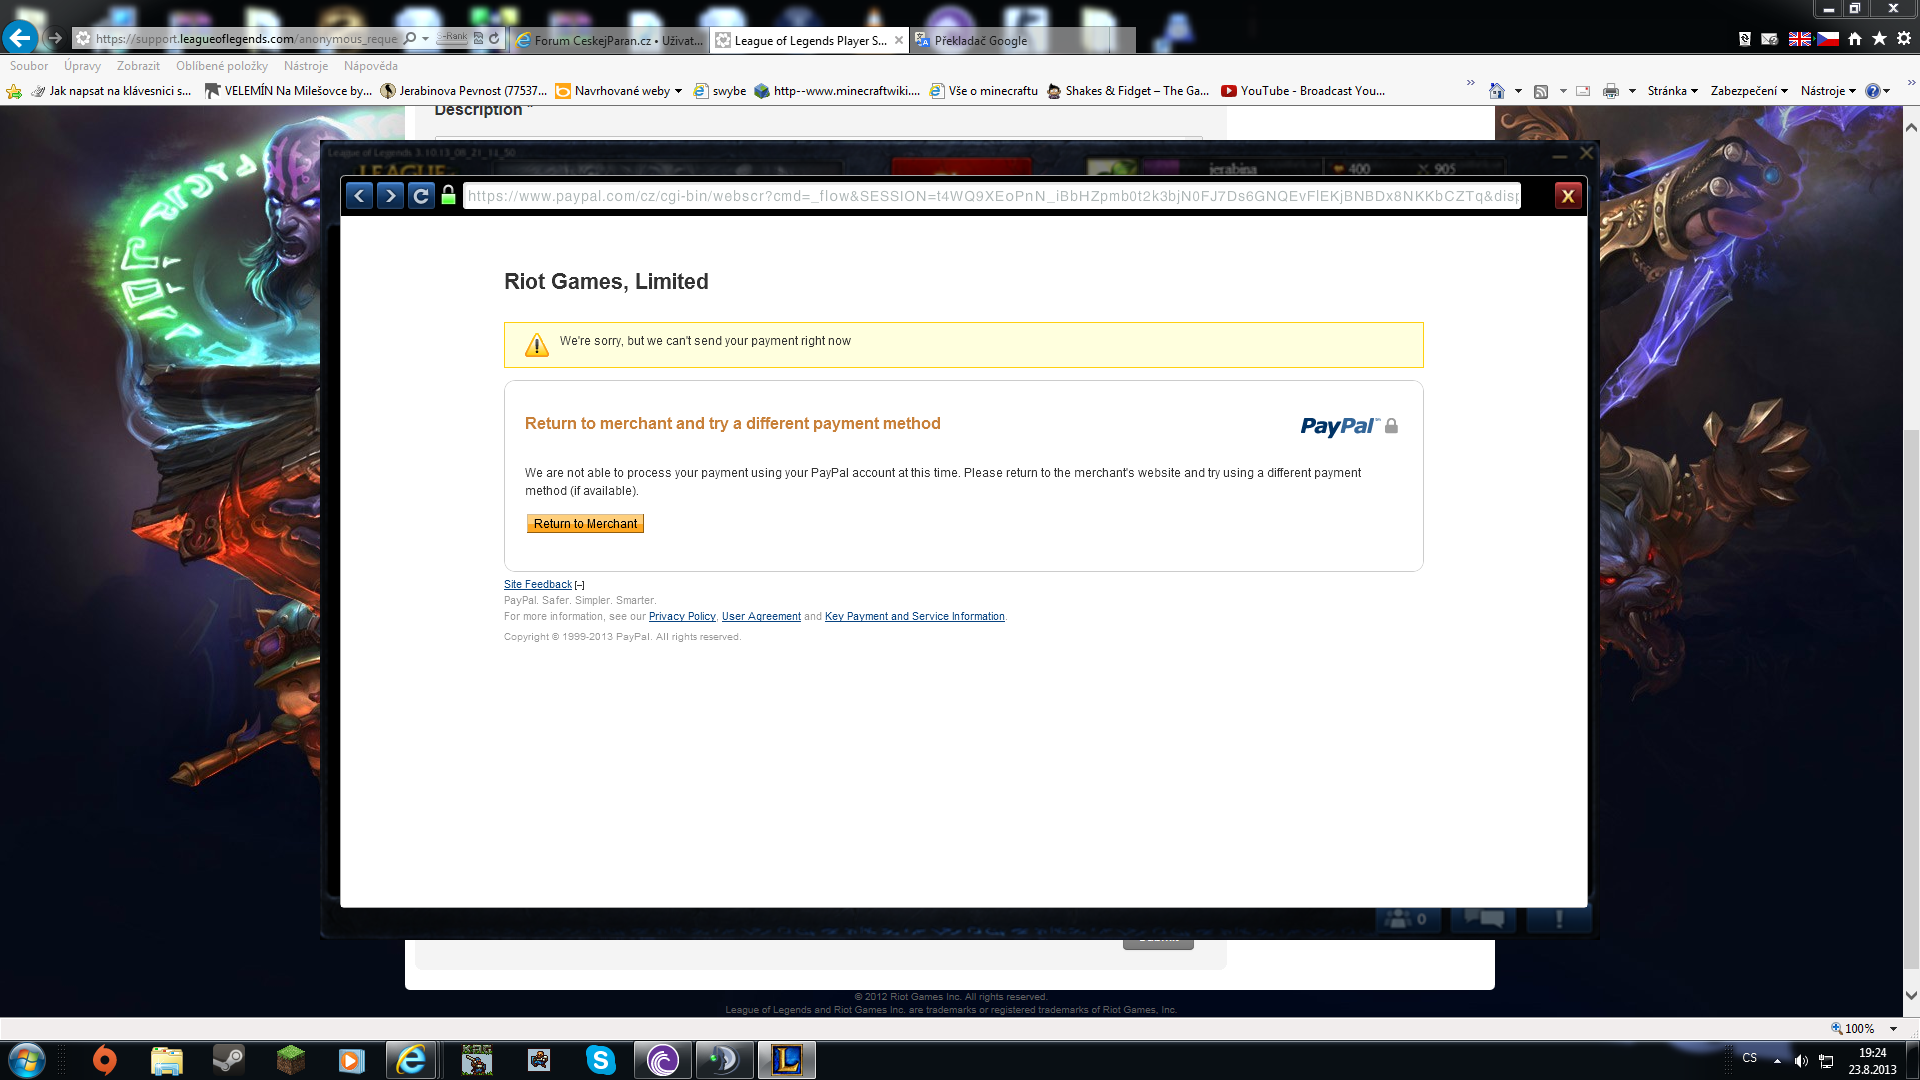Open the Privacy Policy link
This screenshot has height=1080, width=1920.
(x=682, y=617)
